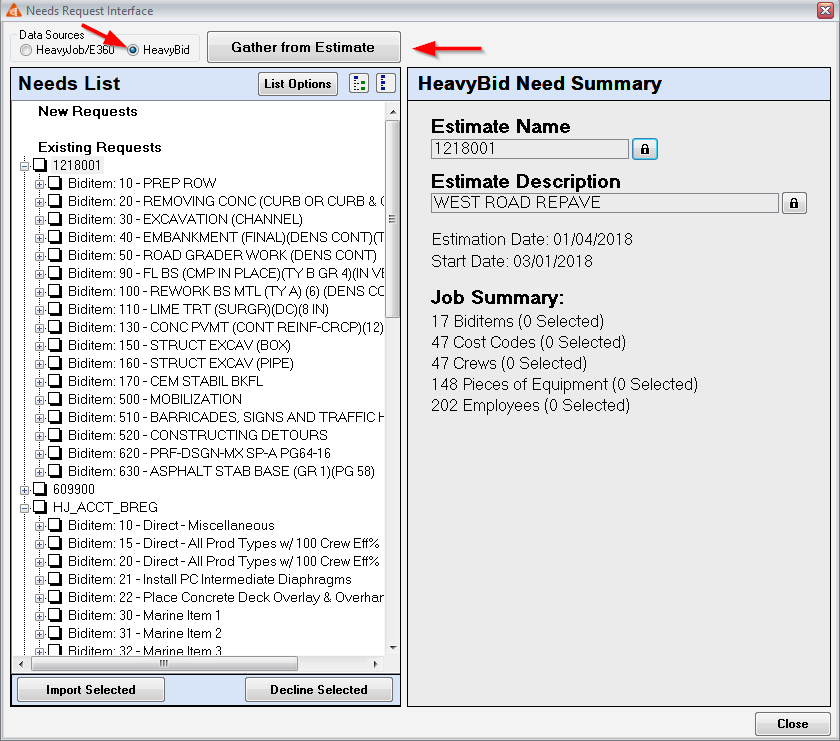Image resolution: width=840 pixels, height=741 pixels.
Task: Lock the Estimate Description field
Action: tap(794, 202)
